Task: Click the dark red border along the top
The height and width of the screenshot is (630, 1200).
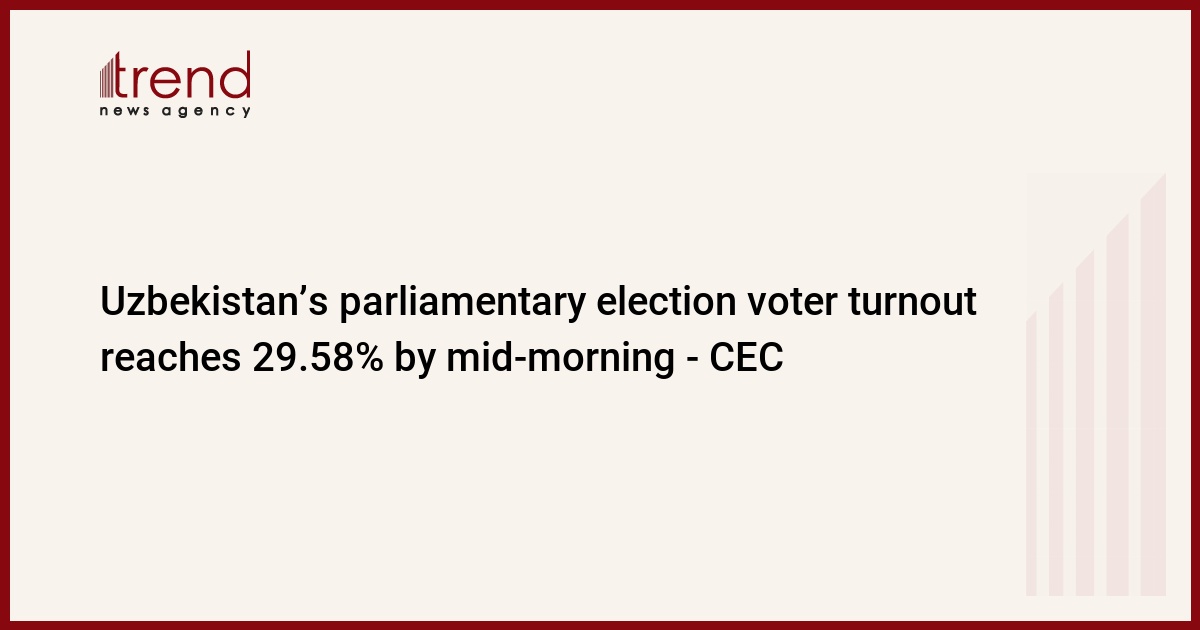Action: [600, 5]
